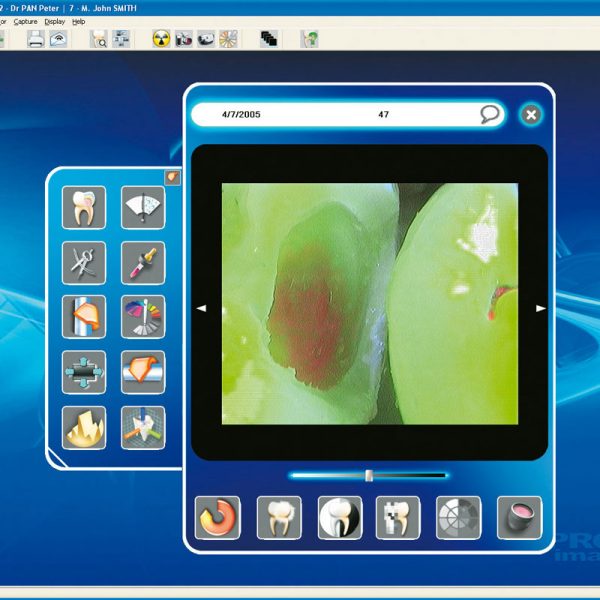Click the pixelated tooth filter icon
600x600 pixels.
tap(398, 518)
